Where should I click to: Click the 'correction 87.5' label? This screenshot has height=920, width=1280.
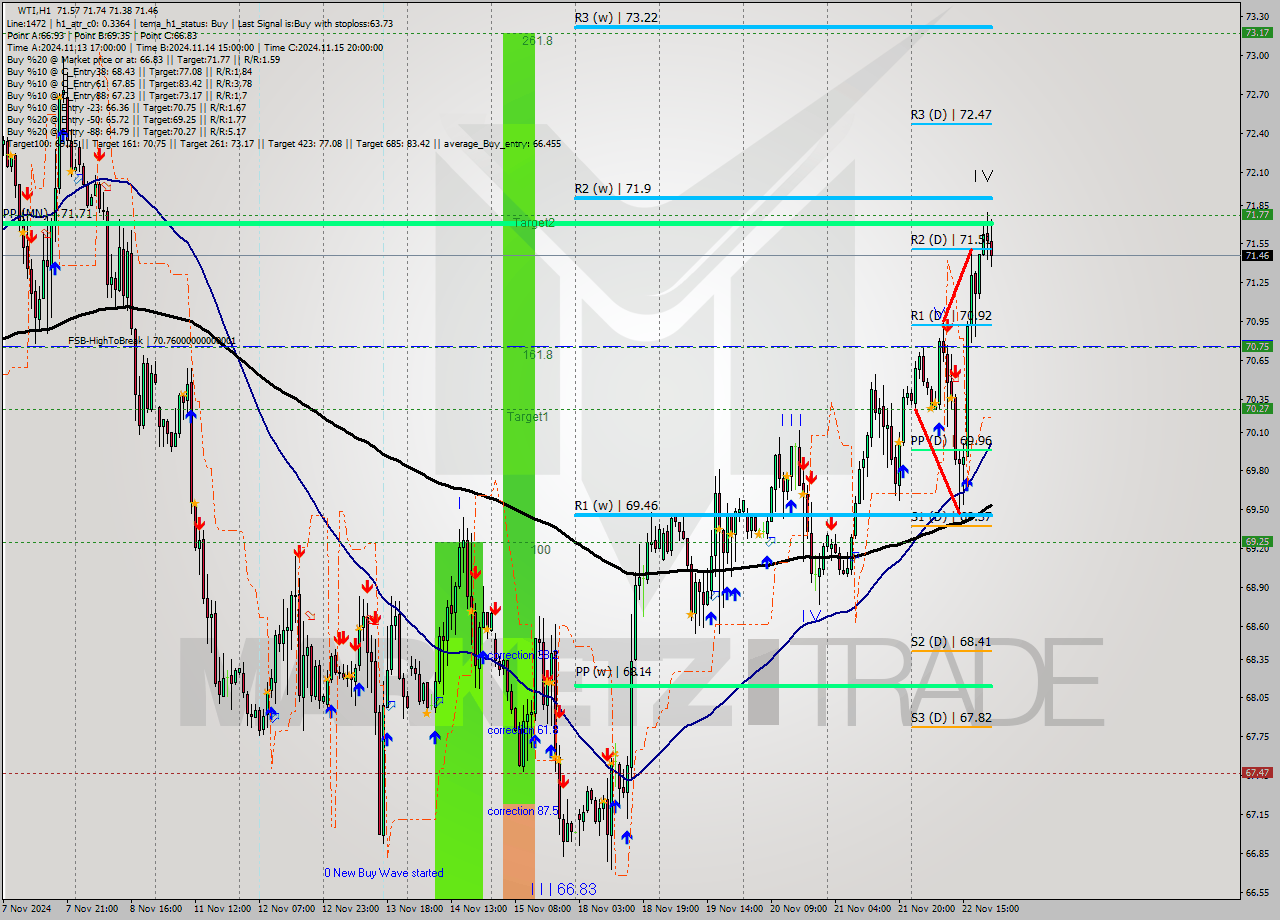pos(523,811)
